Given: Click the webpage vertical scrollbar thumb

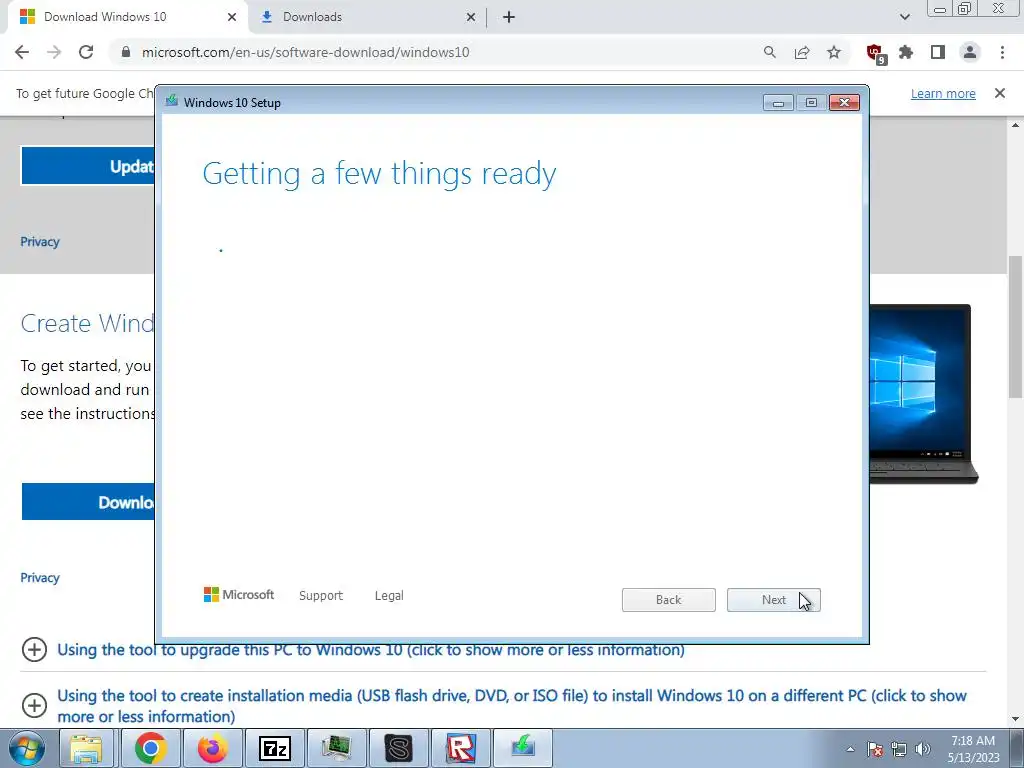Looking at the screenshot, I should (1015, 327).
